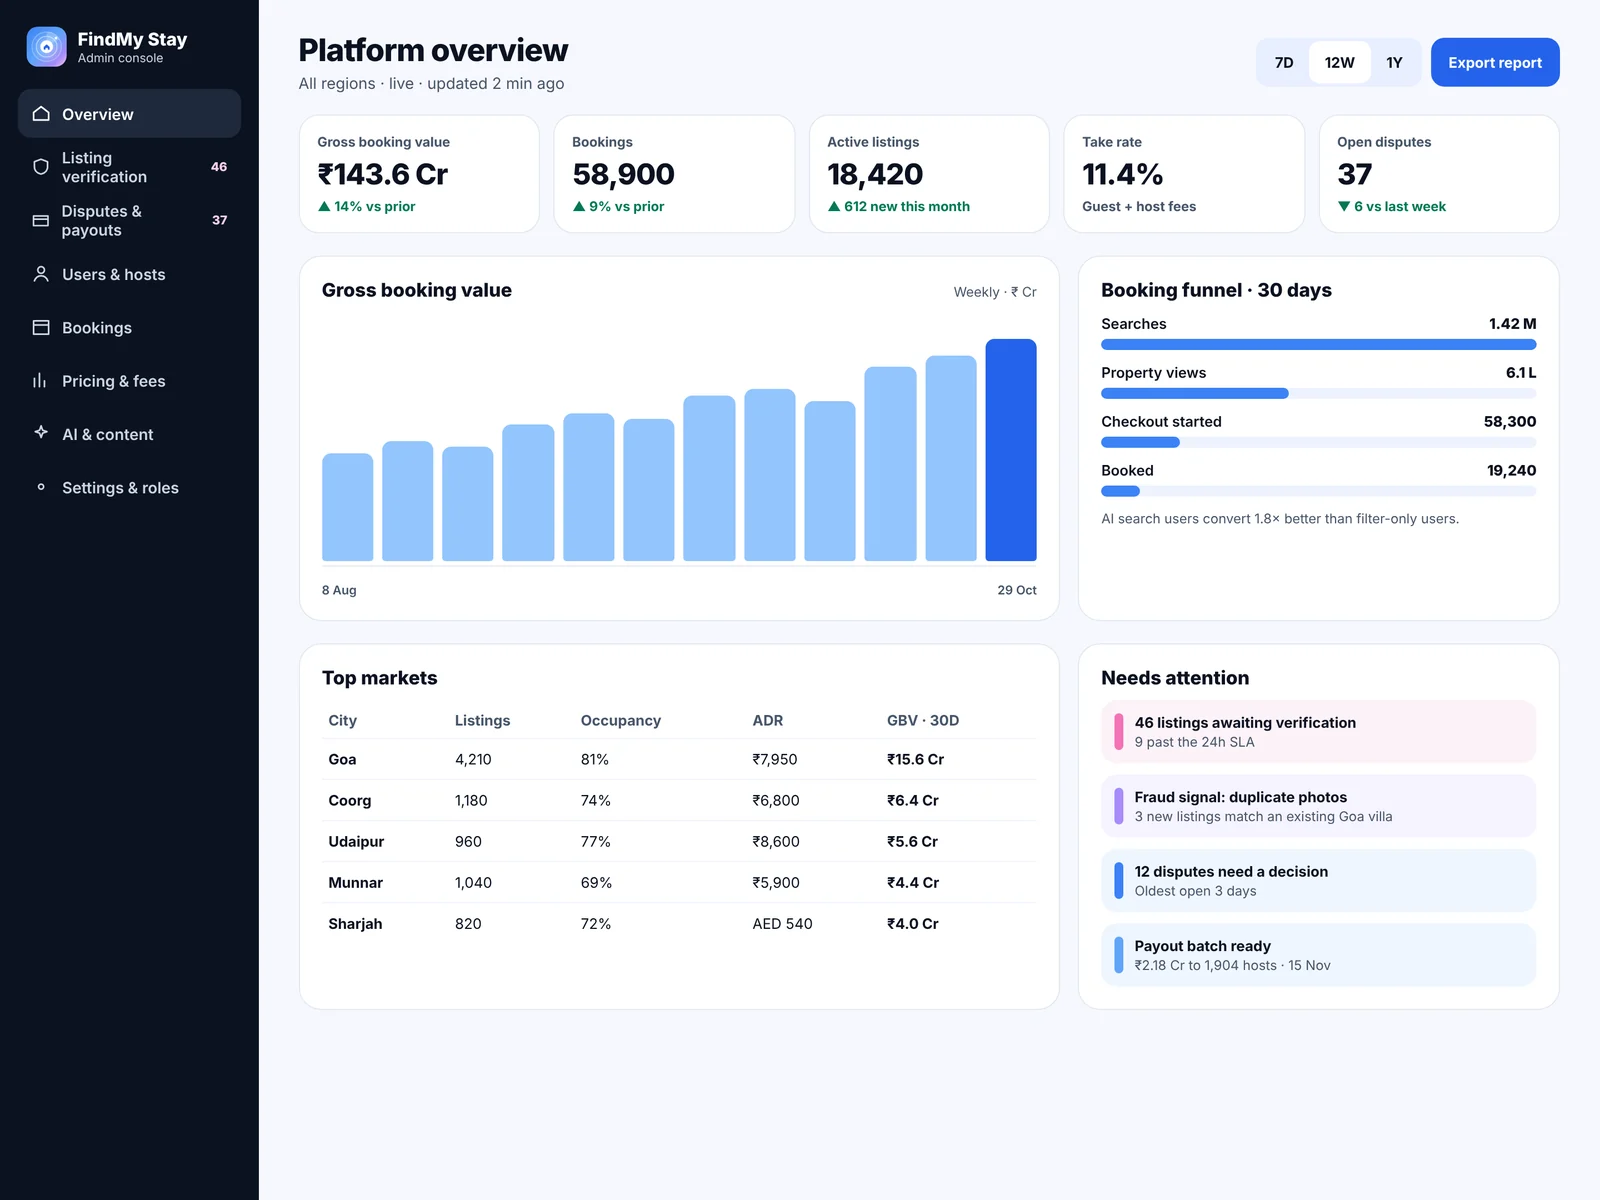
Task: Click the GBV · 30D column header
Action: pos(922,720)
